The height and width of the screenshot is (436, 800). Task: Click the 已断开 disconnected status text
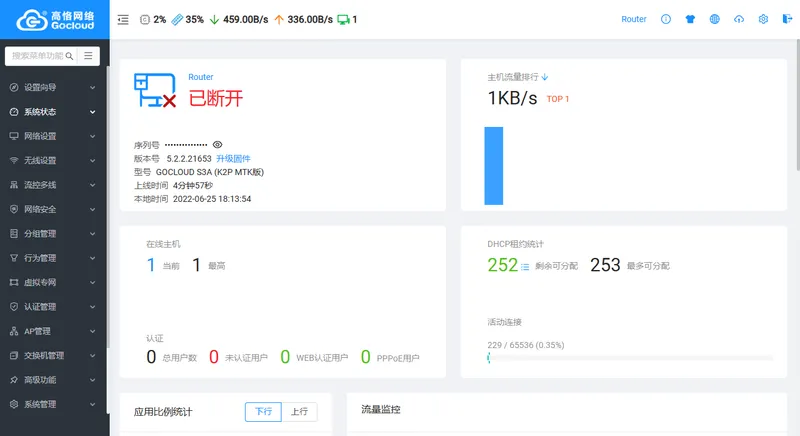coord(216,98)
